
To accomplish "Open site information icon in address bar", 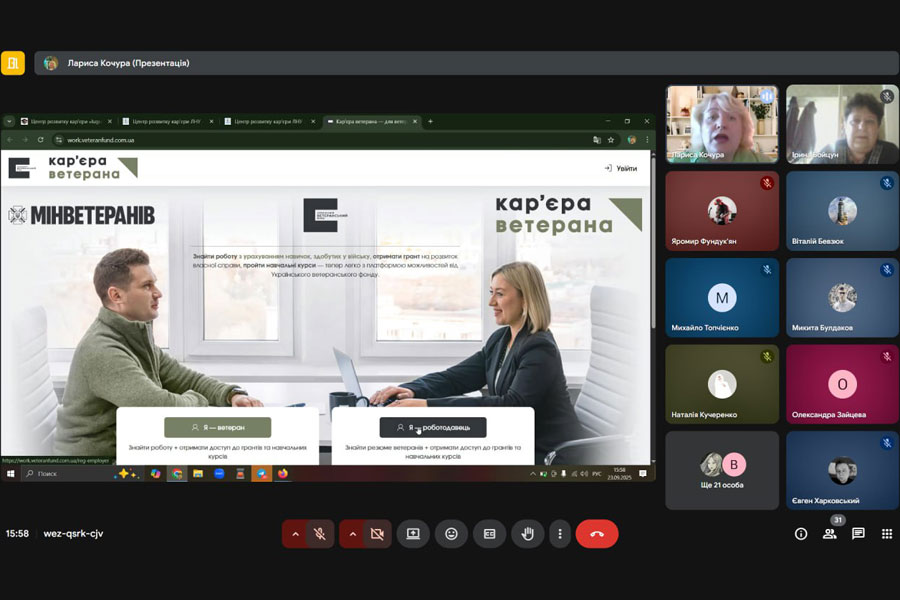I will point(59,140).
